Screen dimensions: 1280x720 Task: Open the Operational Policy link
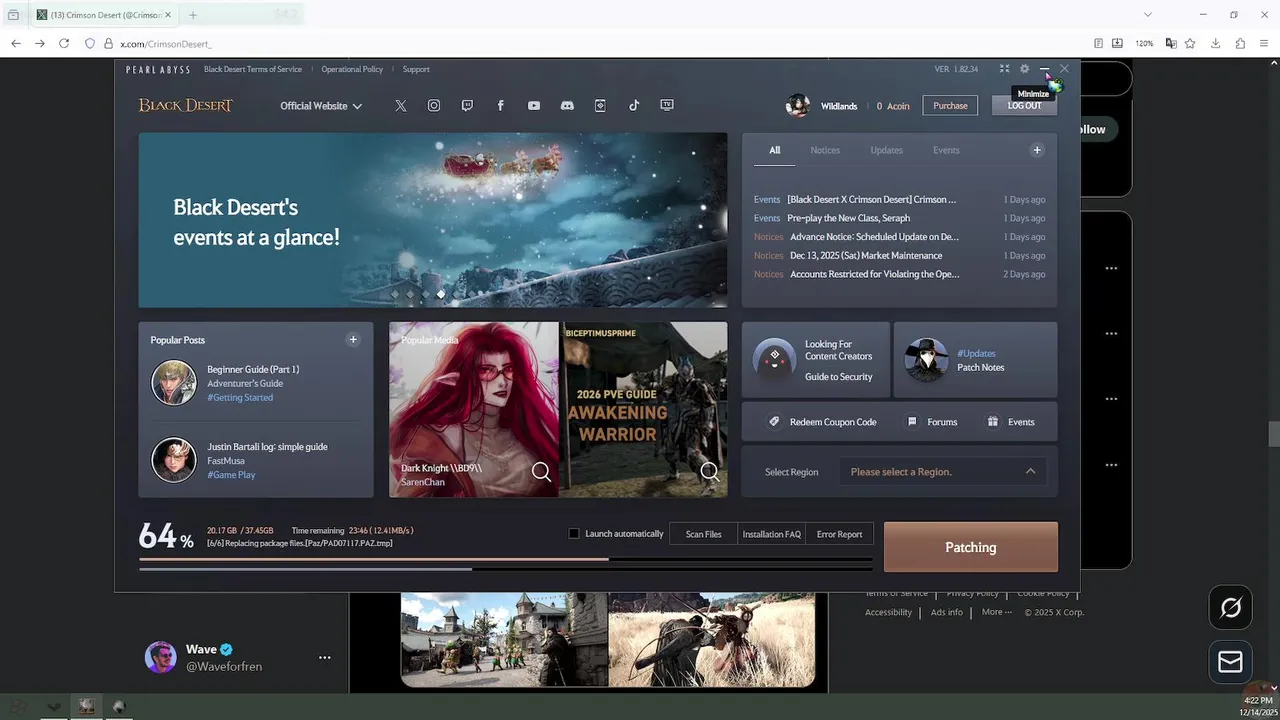click(352, 69)
